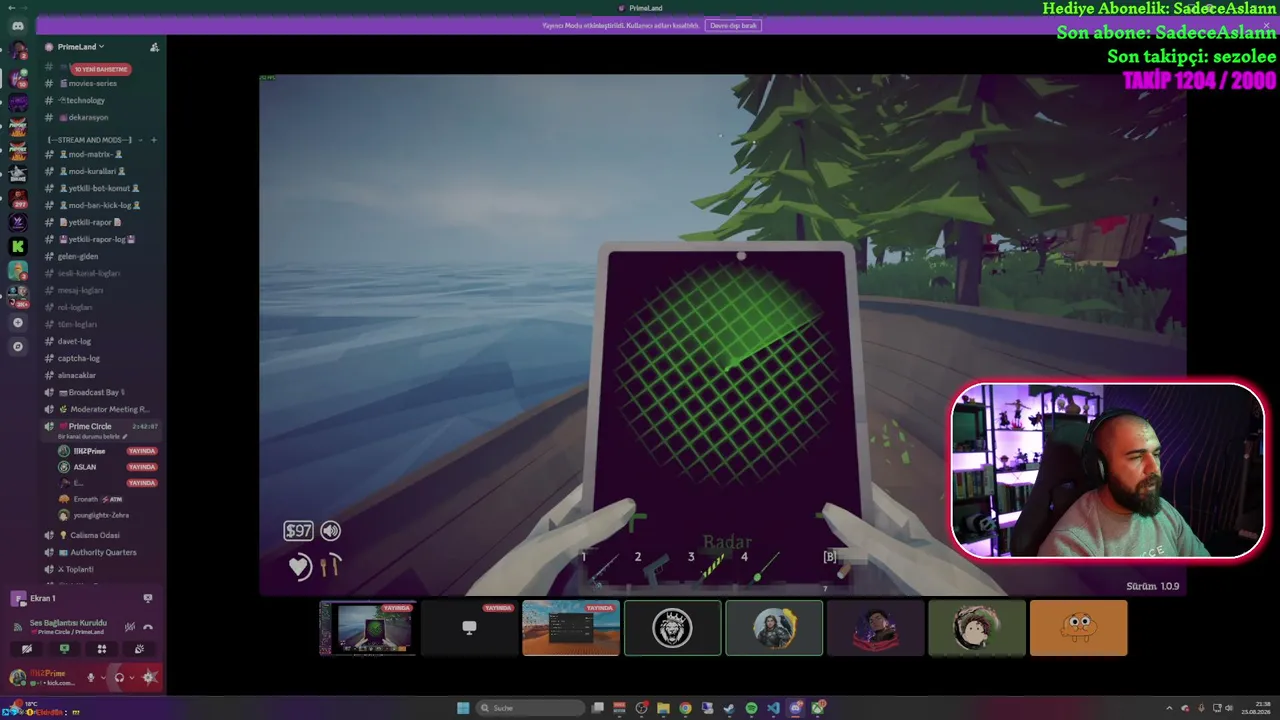Jump to the 10 YENİ BAHSETME mentions pill
The image size is (1280, 720).
point(101,69)
